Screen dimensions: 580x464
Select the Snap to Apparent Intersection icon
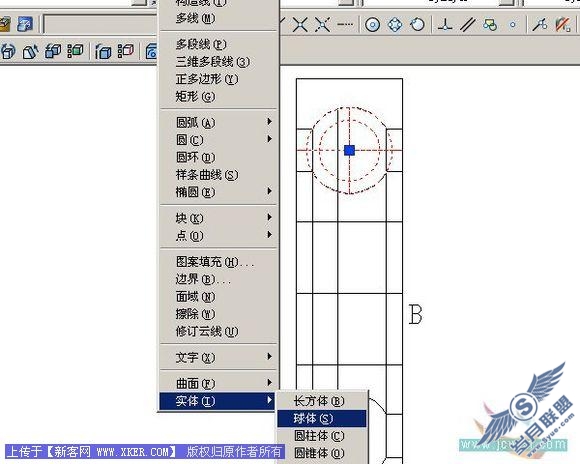coord(323,25)
